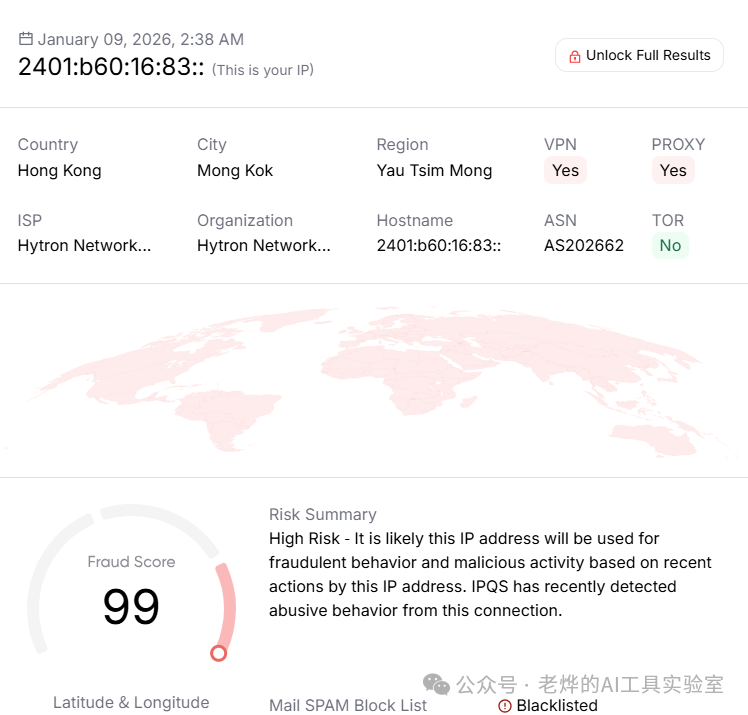Image resolution: width=748 pixels, height=715 pixels.
Task: Click the calendar icon beside the date
Action: 26,39
